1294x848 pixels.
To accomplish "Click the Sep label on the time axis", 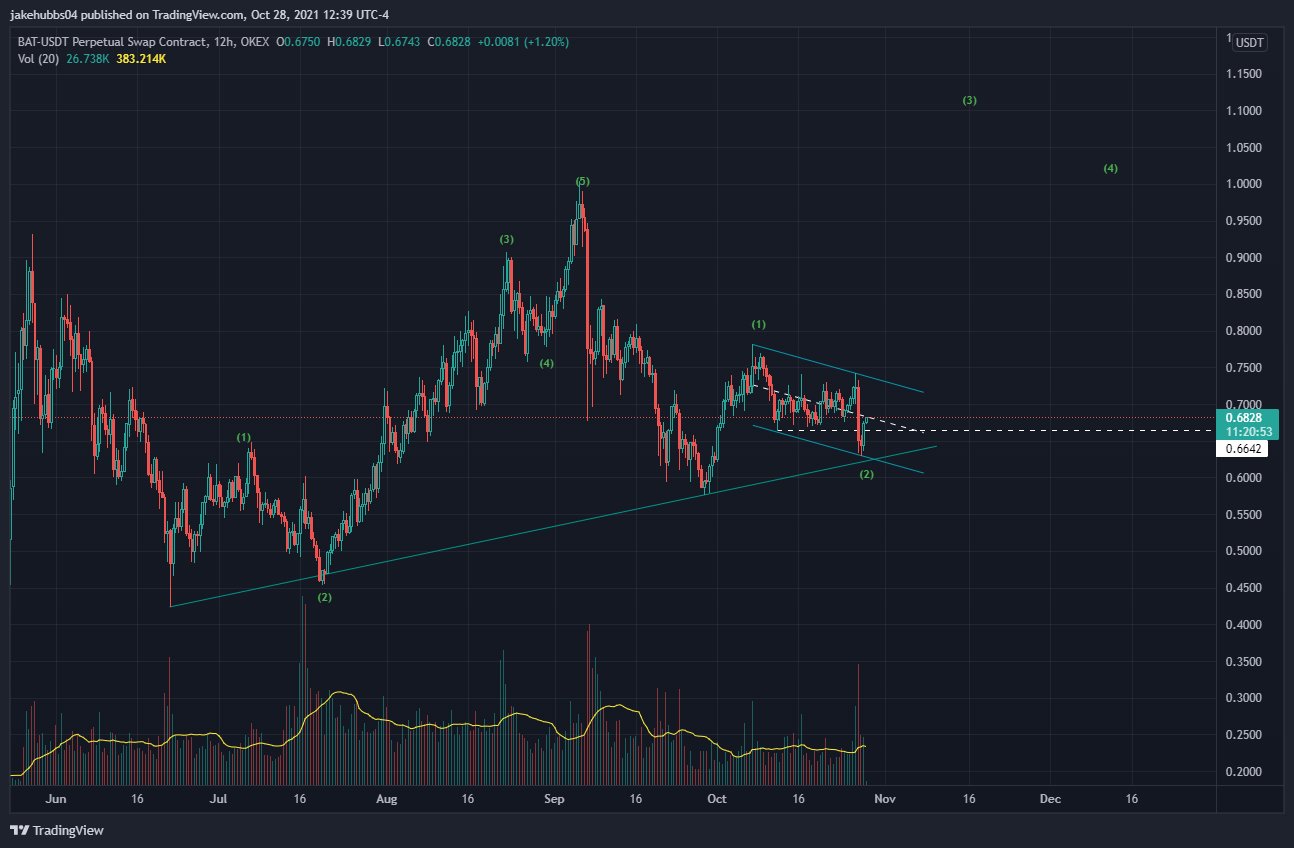I will [557, 799].
